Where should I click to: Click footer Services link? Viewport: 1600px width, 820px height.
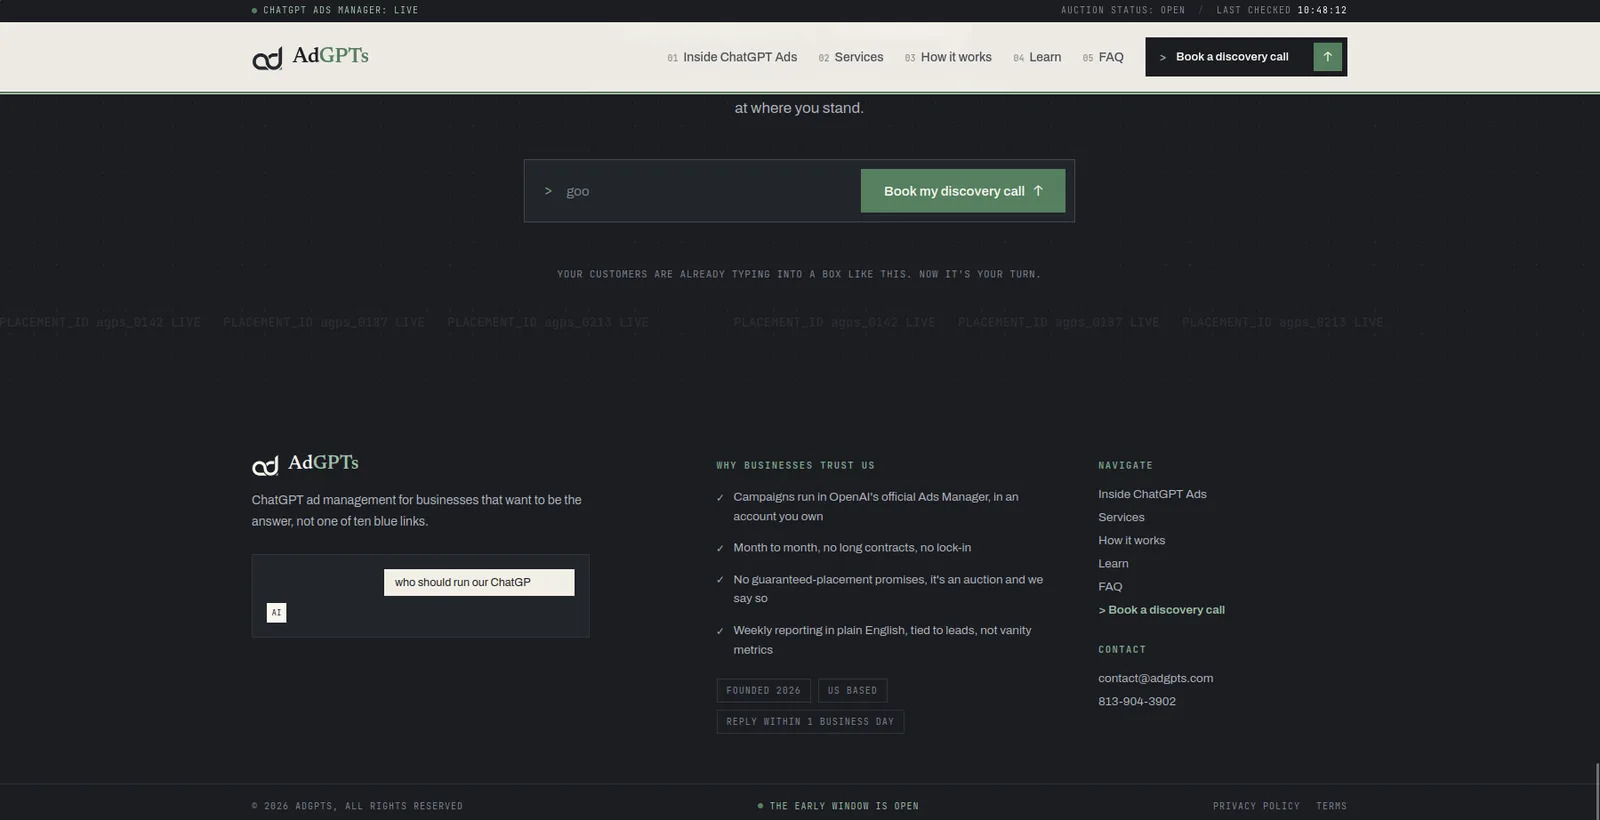tap(1121, 517)
